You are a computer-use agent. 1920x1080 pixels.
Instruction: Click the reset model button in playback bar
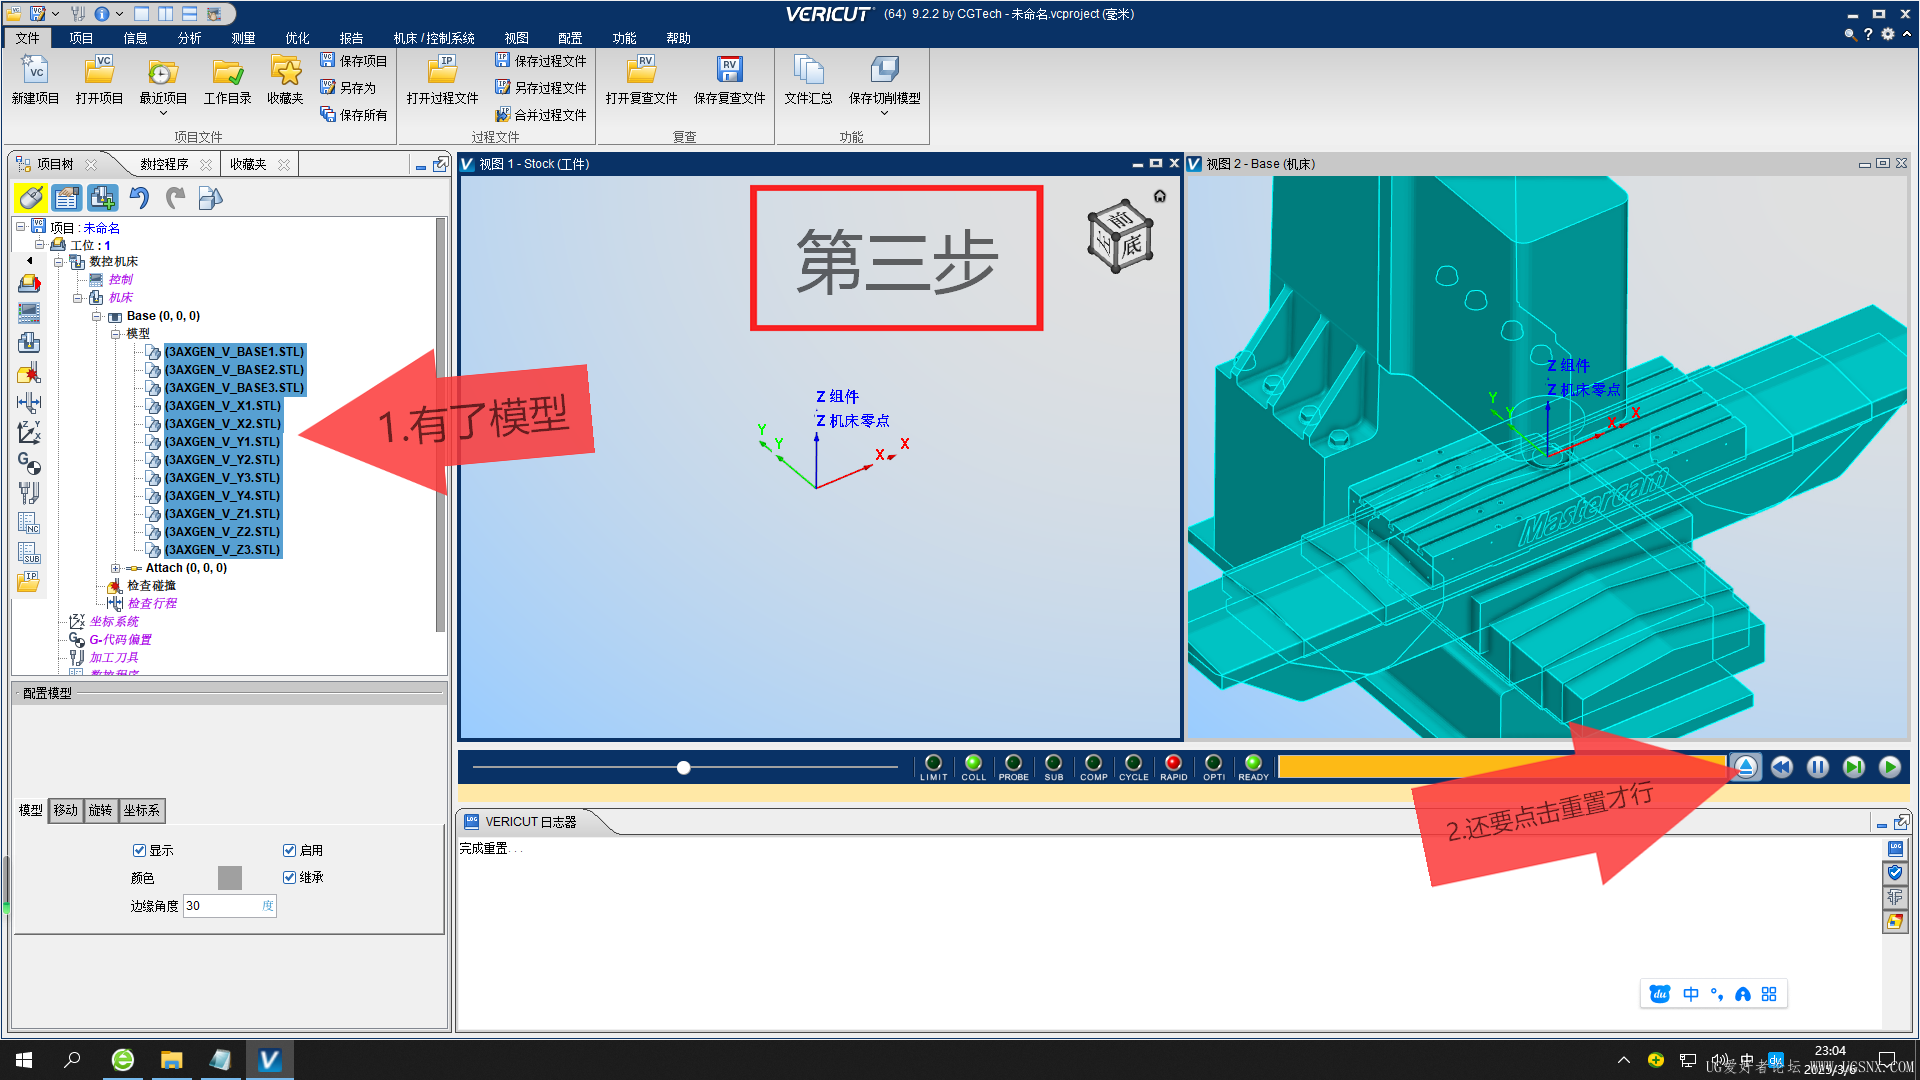[1745, 767]
